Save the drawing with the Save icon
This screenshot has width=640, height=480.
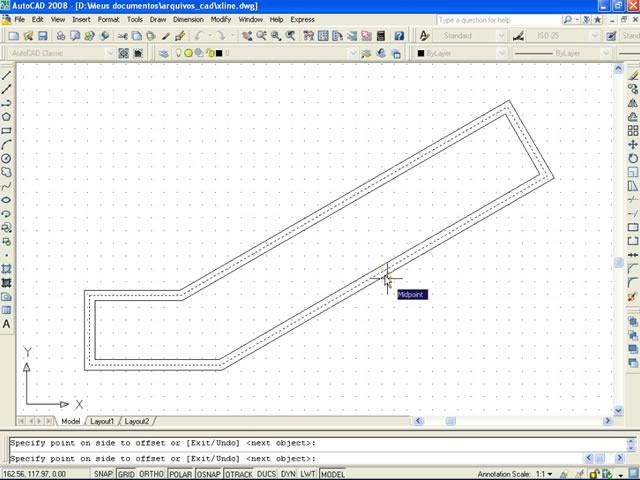42,36
